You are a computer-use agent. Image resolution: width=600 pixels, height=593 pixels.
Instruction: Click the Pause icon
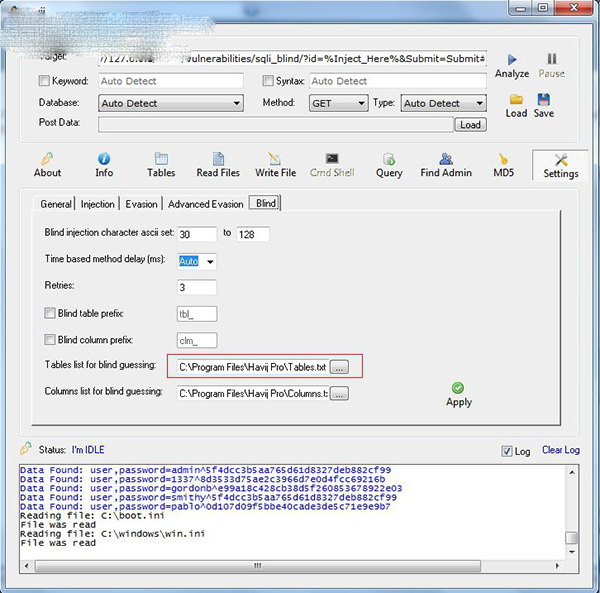pyautogui.click(x=552, y=59)
